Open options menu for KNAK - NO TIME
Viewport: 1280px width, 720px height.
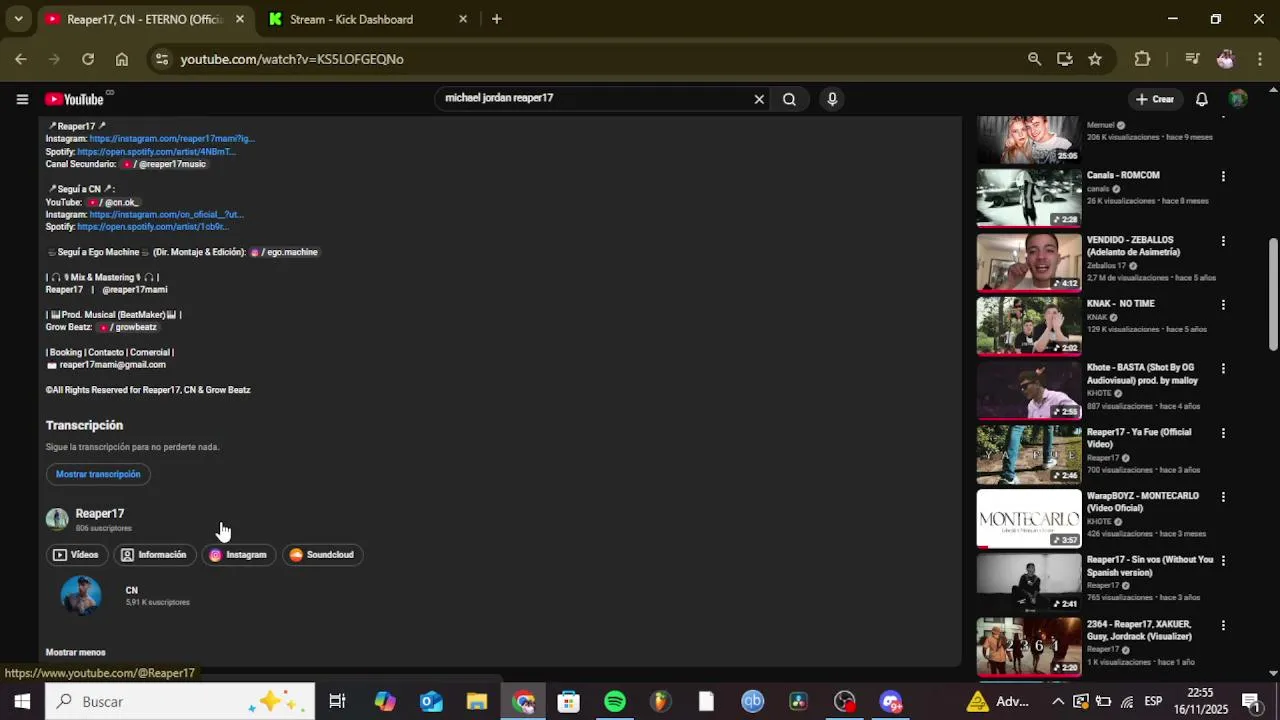pos(1222,305)
